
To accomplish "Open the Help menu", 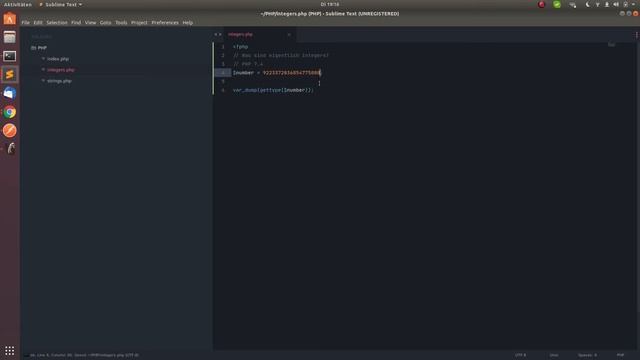I will click(188, 22).
